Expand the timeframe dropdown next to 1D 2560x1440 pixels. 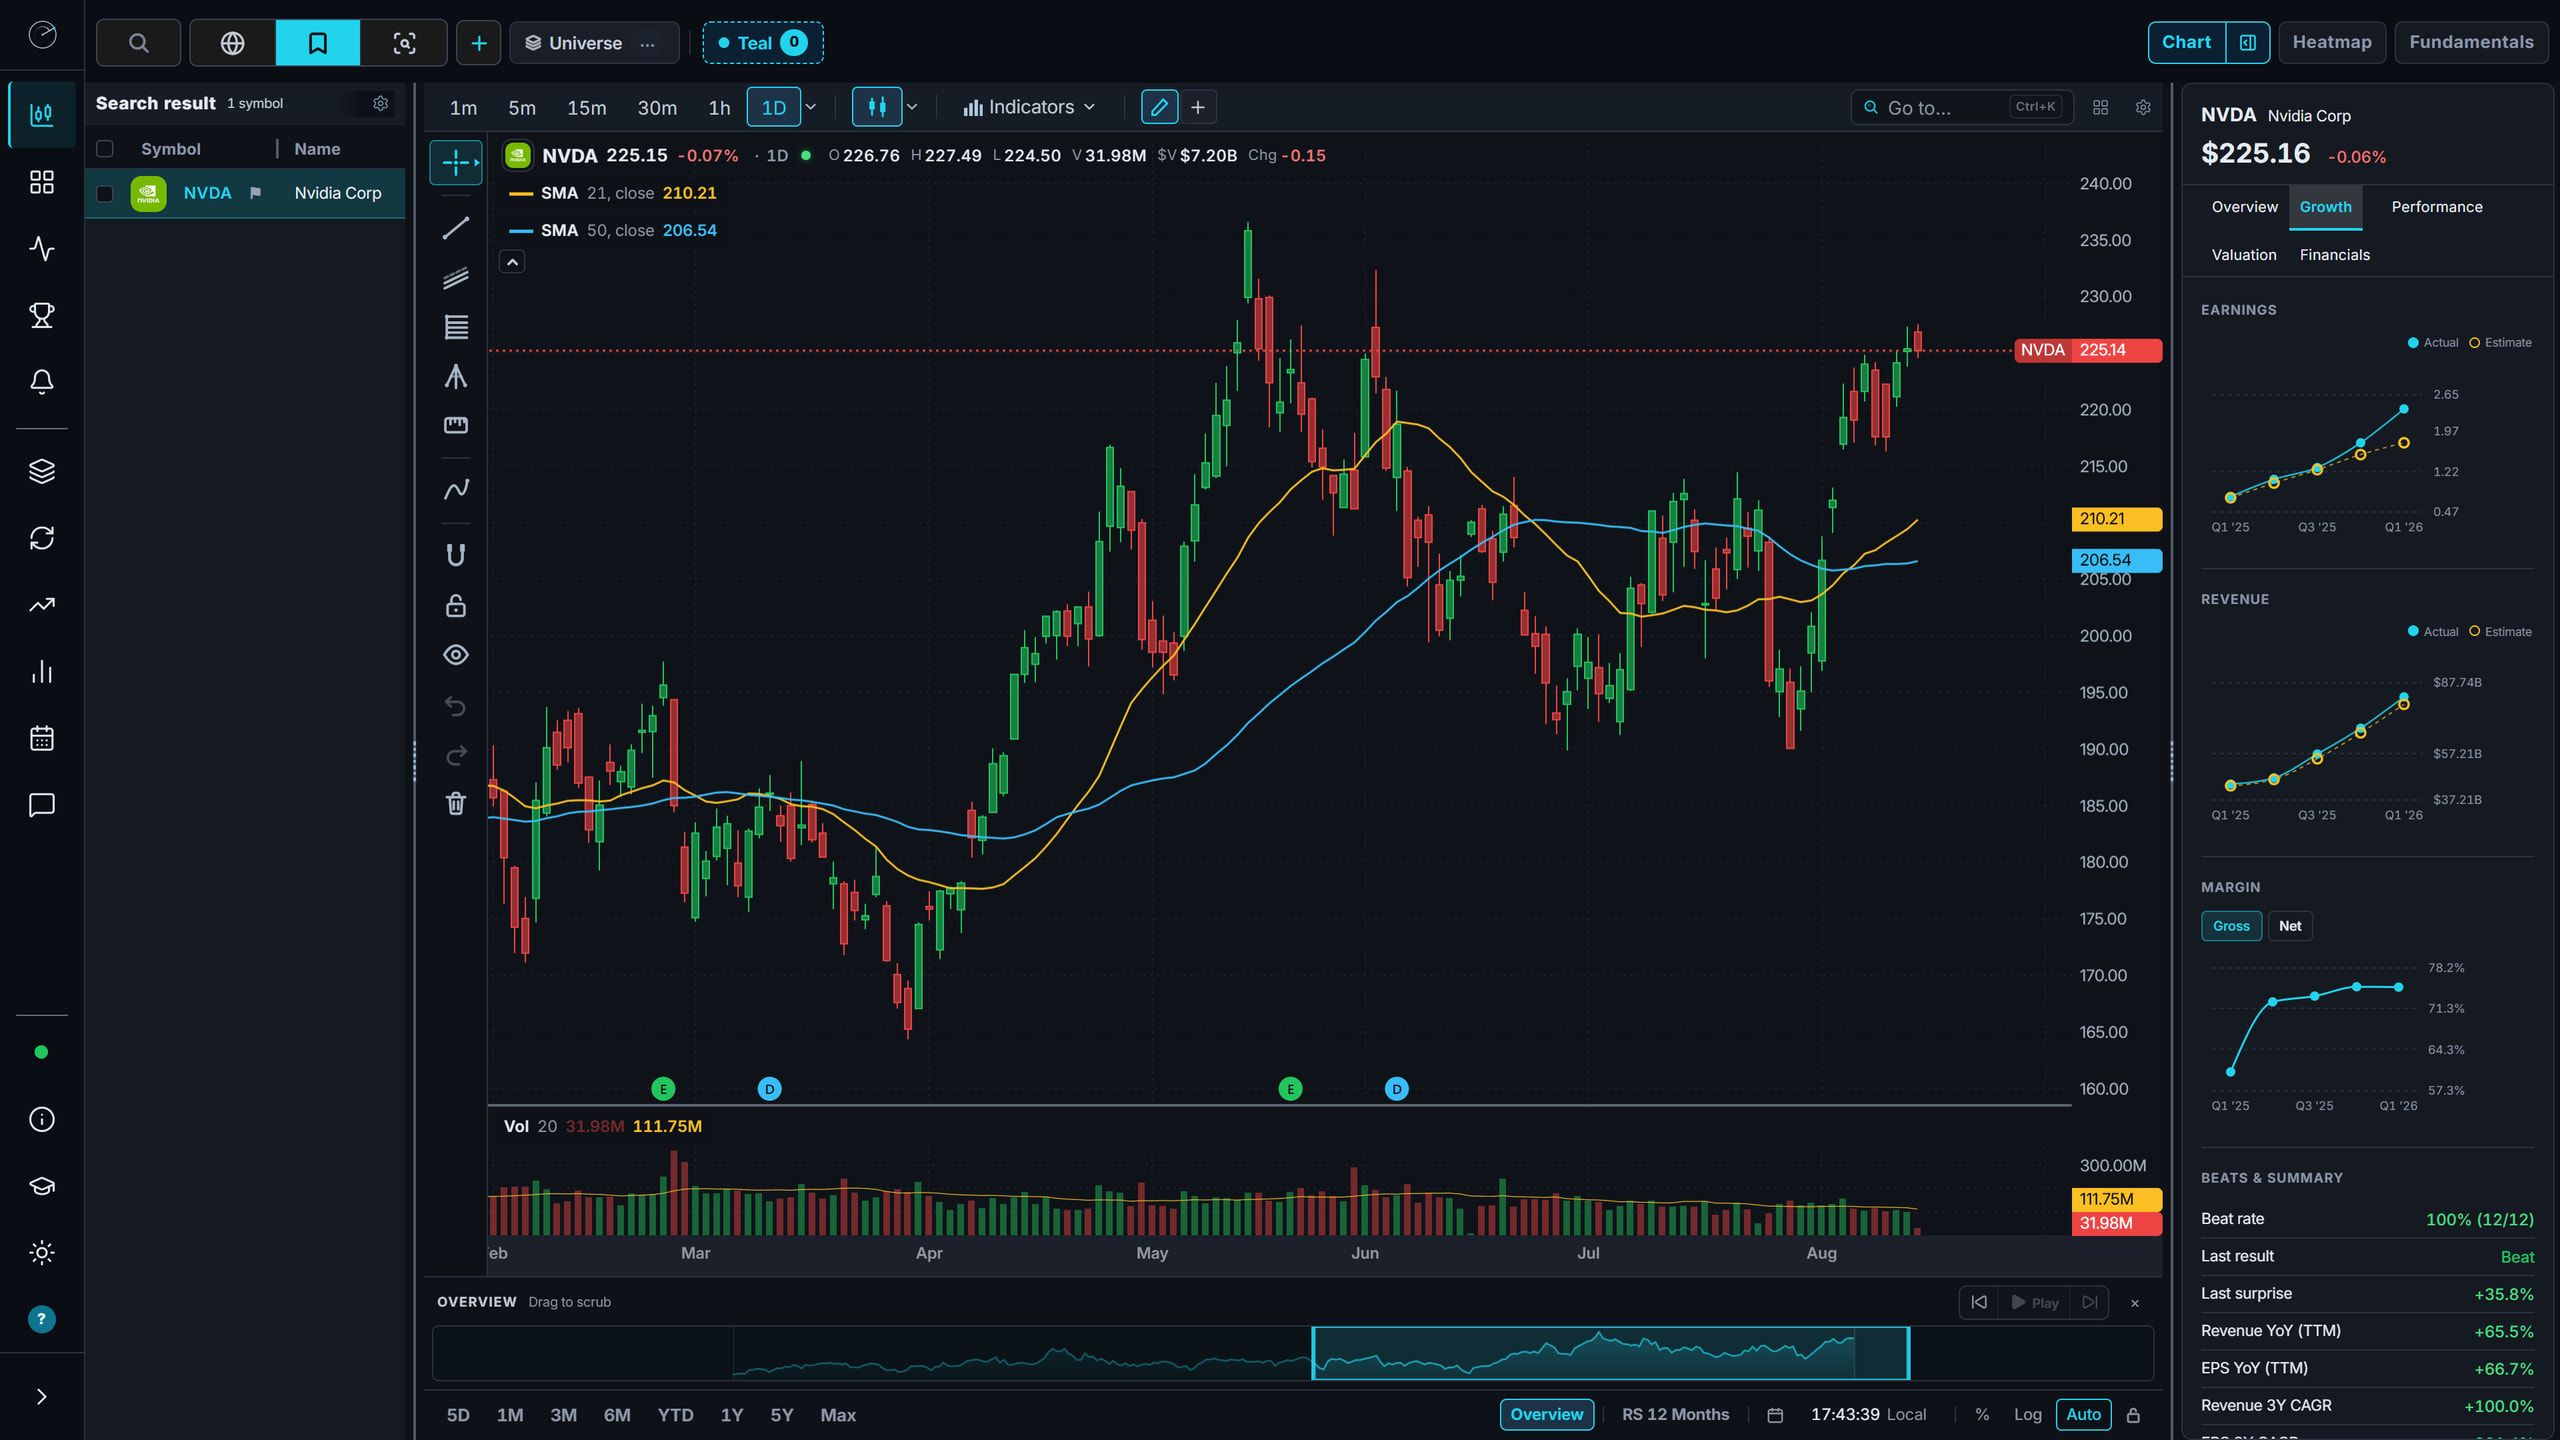(811, 107)
